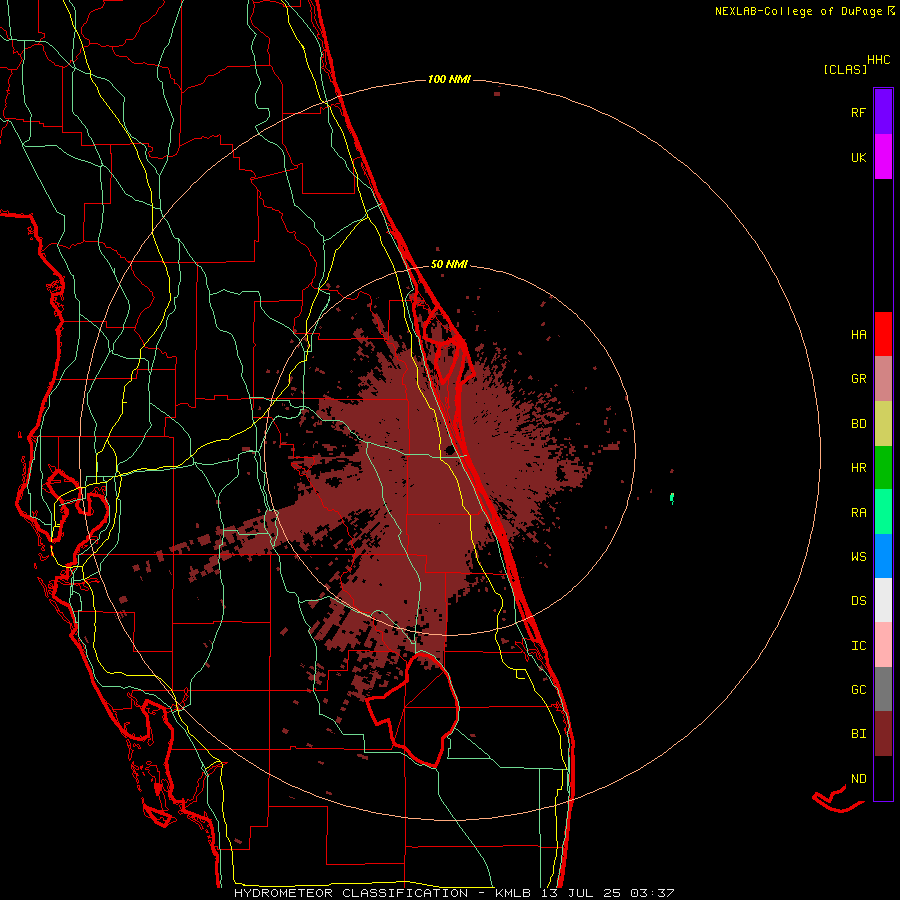Click the "BI" legend label

(858, 734)
